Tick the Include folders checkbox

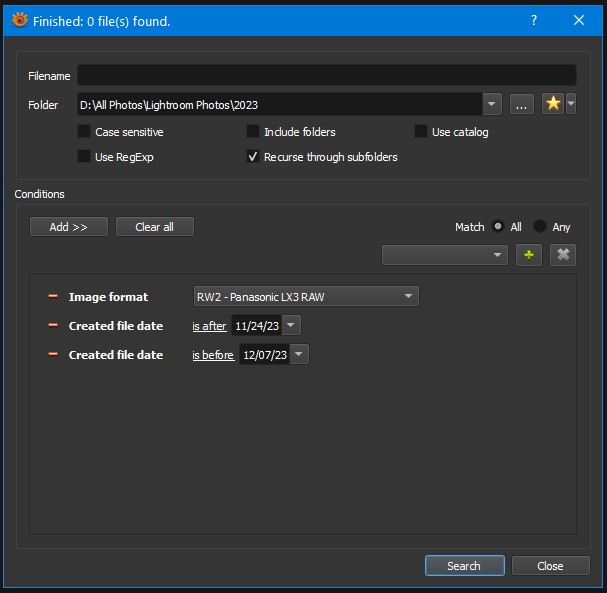(253, 131)
